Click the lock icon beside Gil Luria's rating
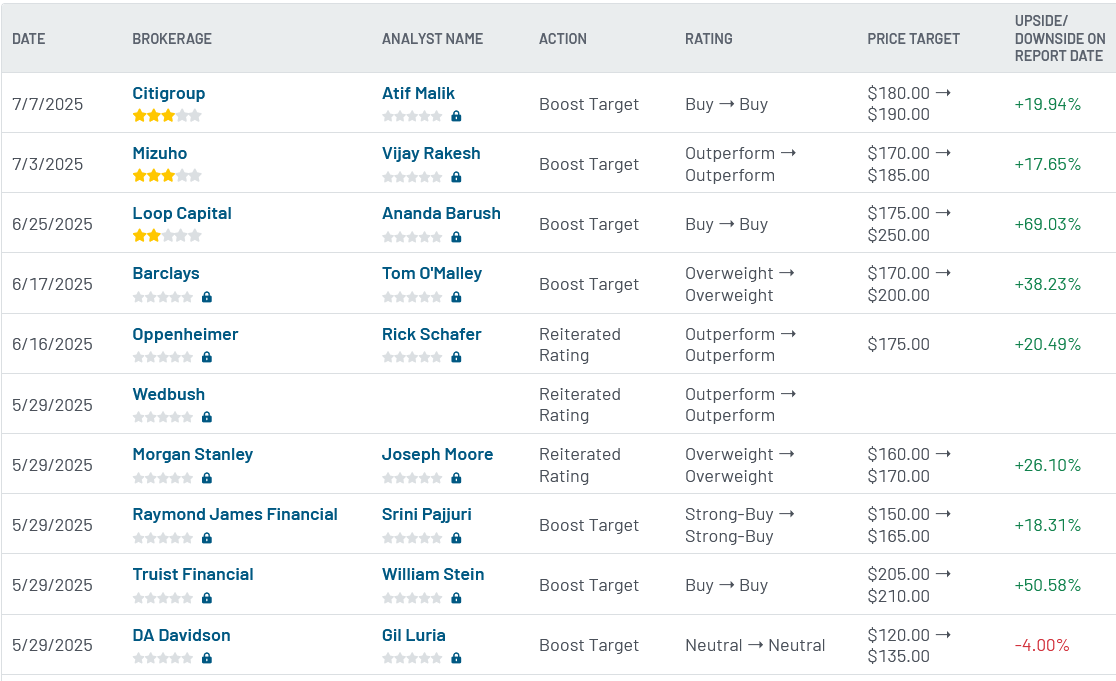The width and height of the screenshot is (1116, 681). [x=455, y=658]
